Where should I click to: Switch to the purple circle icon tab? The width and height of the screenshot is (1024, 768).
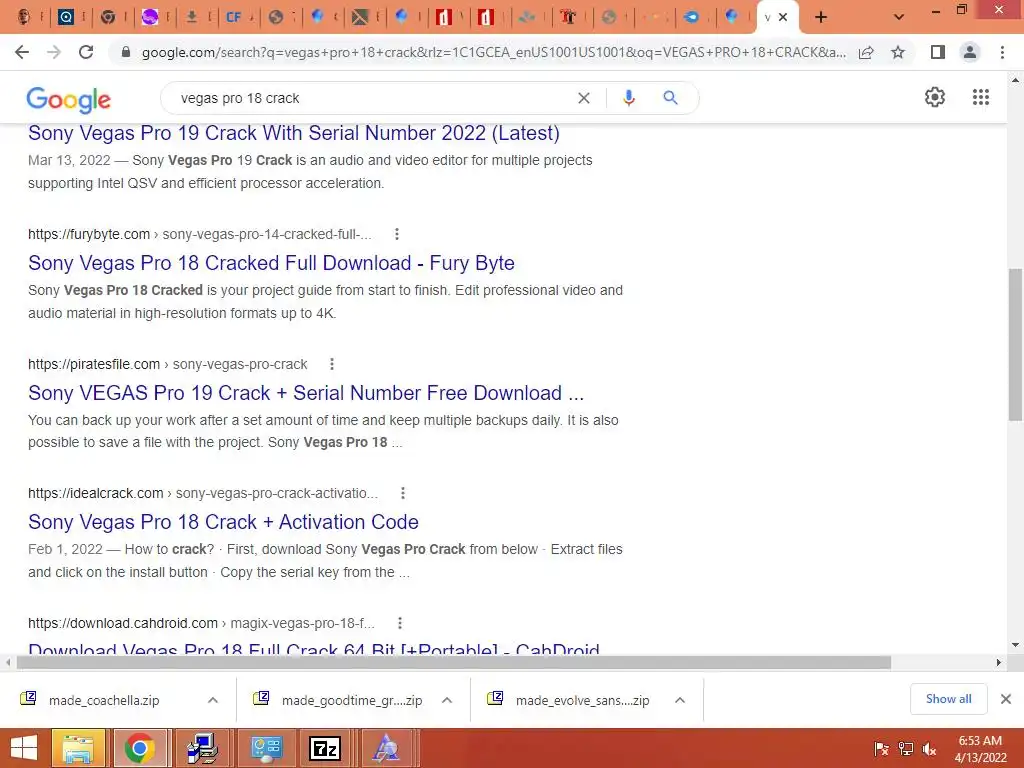coord(150,18)
